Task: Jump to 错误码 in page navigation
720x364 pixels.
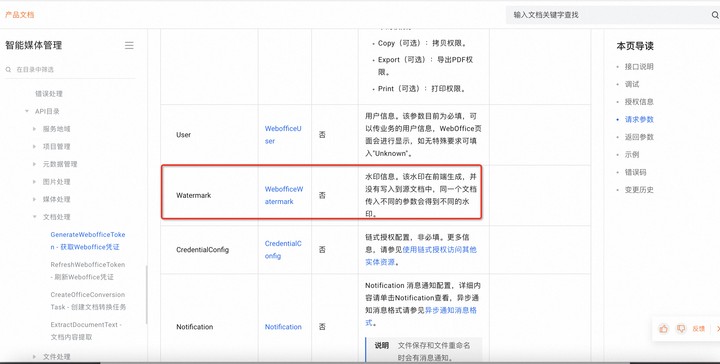Action: [x=635, y=172]
